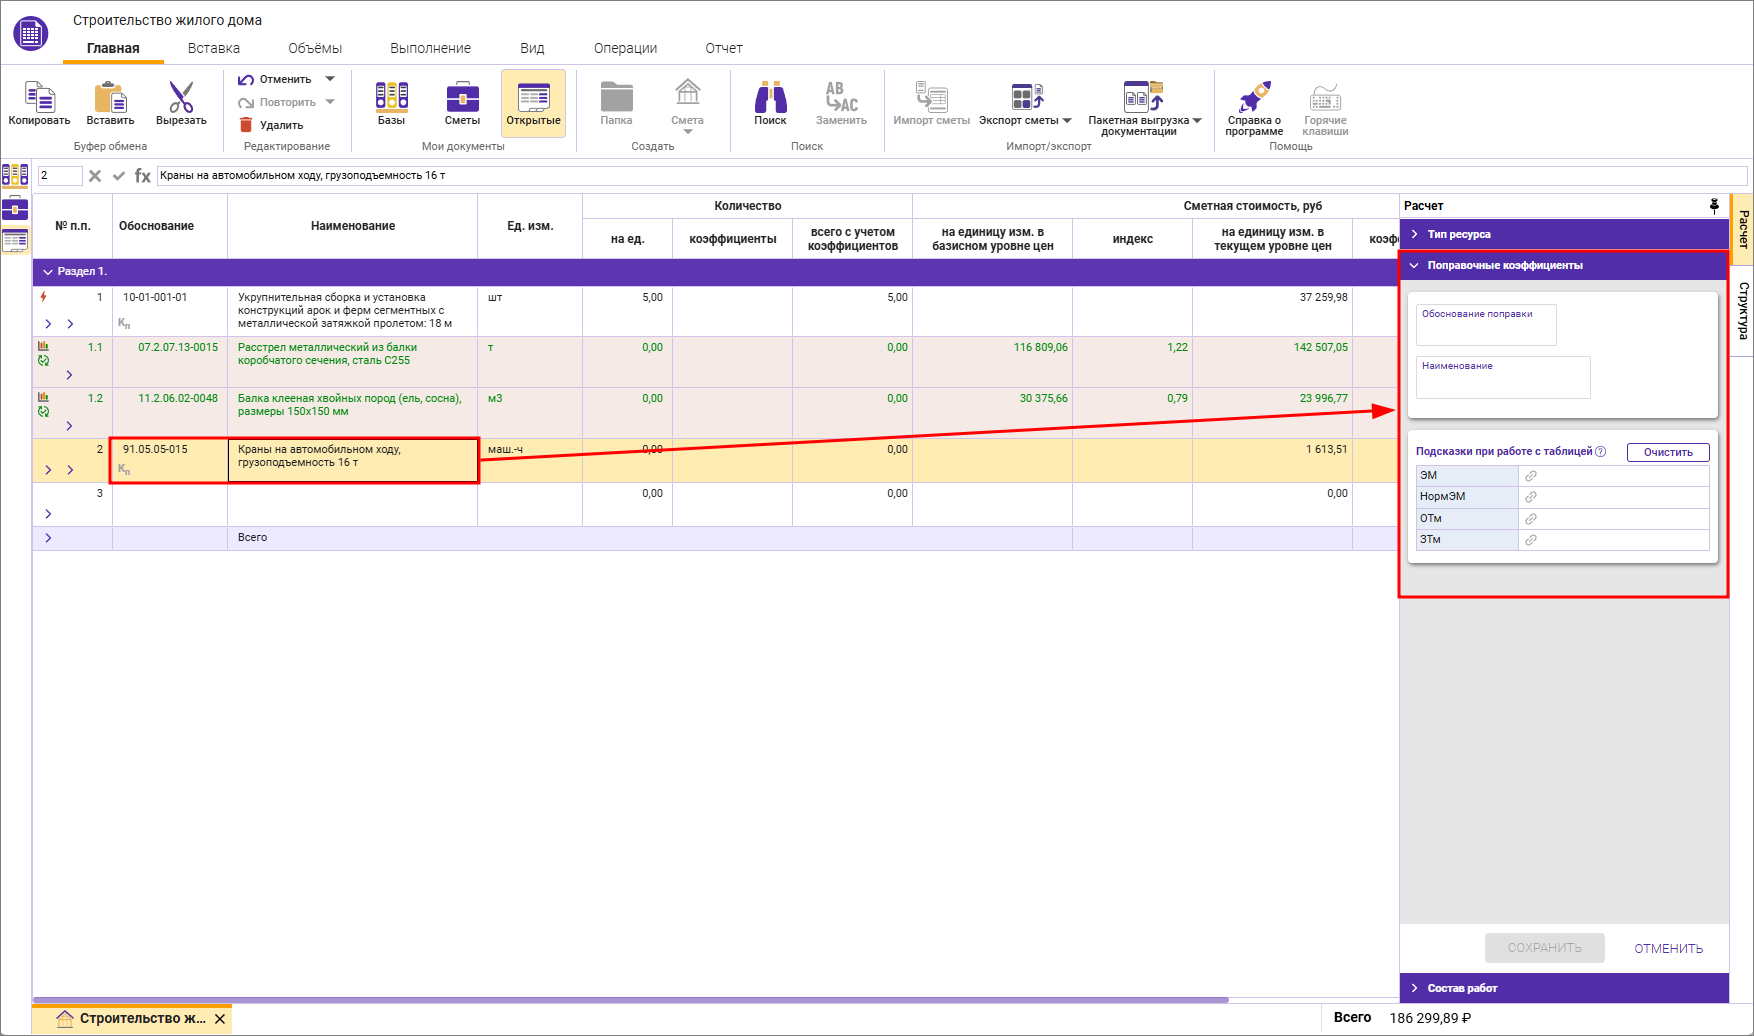Open the Сметы briefcase icon
This screenshot has height=1036, width=1754.
[x=462, y=98]
